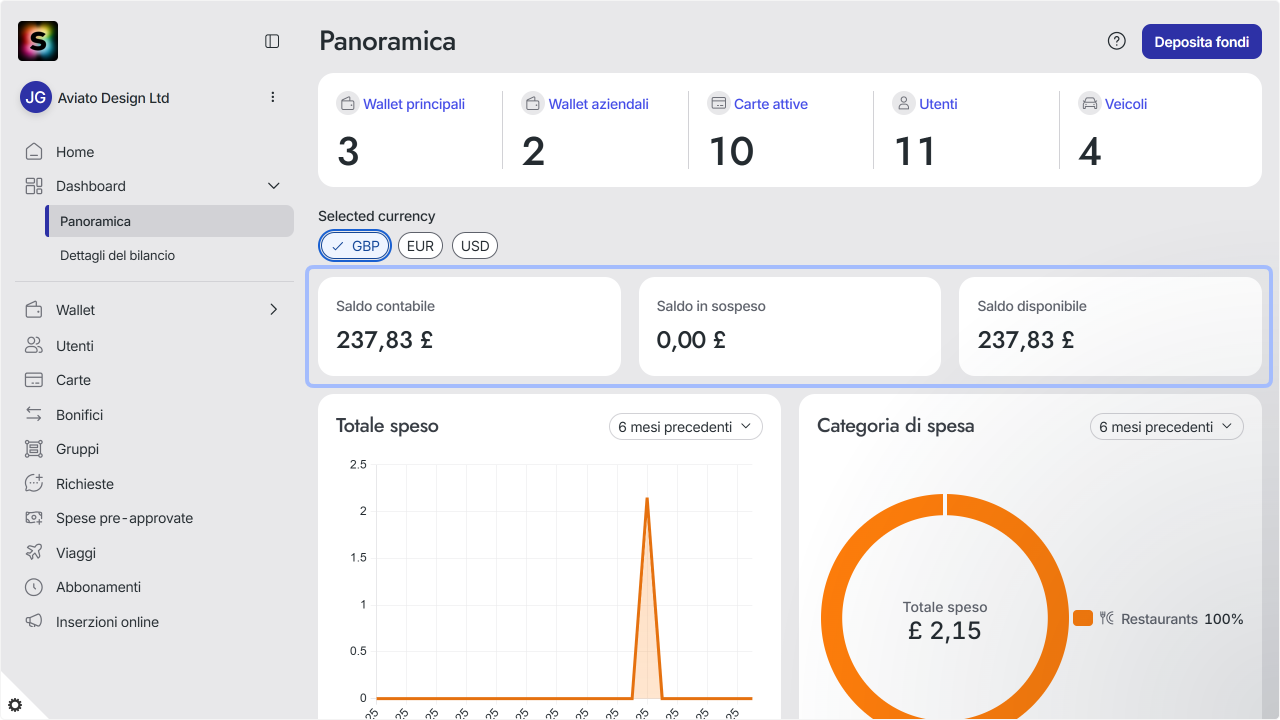Click the Wallet icon in the sidebar
Viewport: 1280px width, 720px height.
(x=34, y=310)
